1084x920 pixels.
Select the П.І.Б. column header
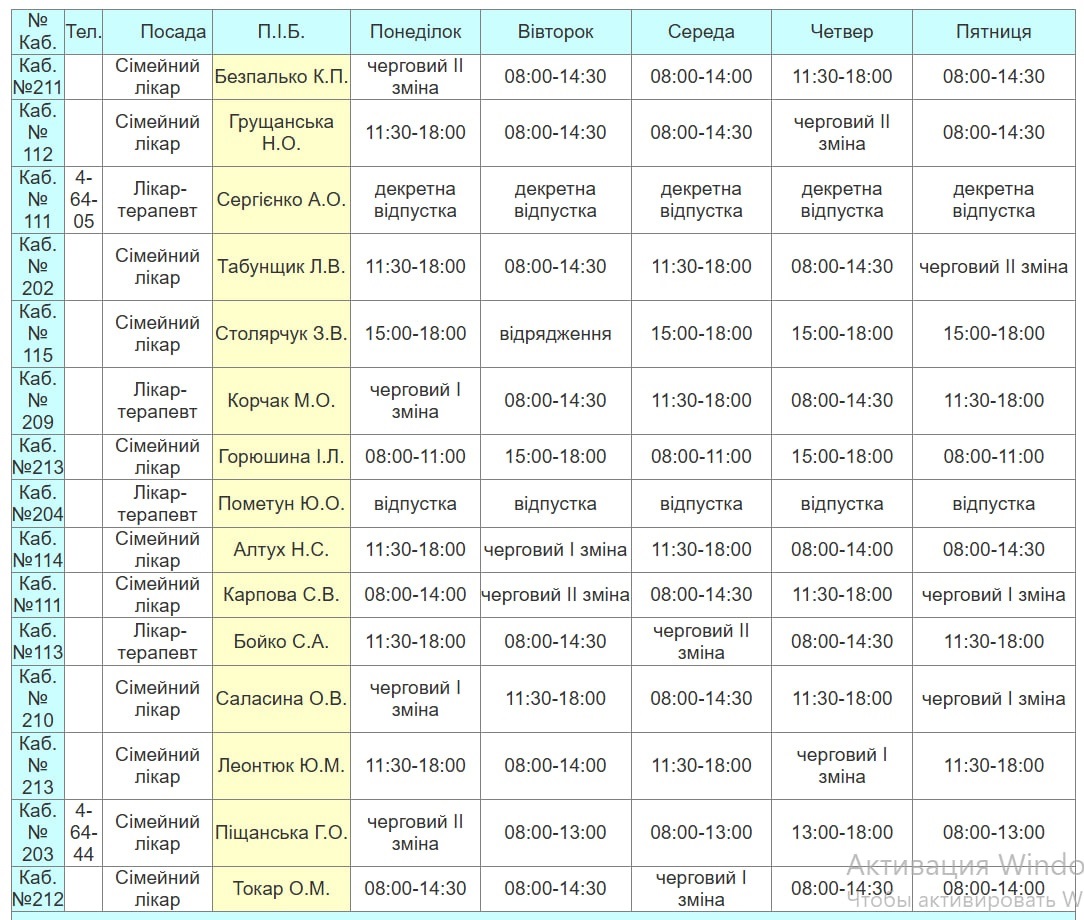point(281,32)
